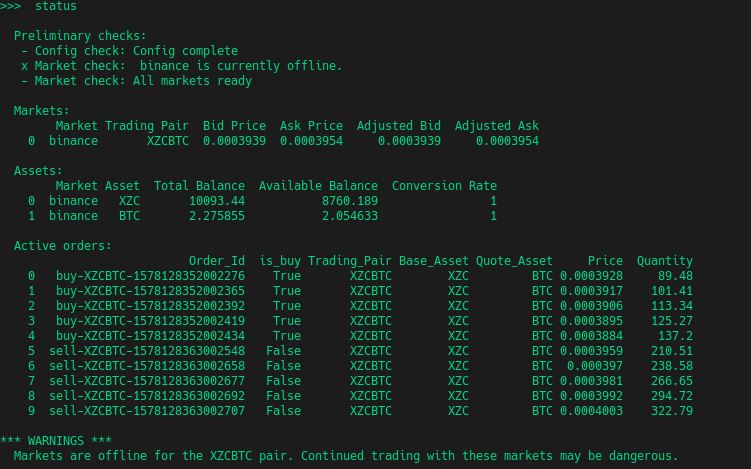Click the 'Total Balance' column header
Image resolution: width=751 pixels, height=469 pixels.
click(x=199, y=186)
